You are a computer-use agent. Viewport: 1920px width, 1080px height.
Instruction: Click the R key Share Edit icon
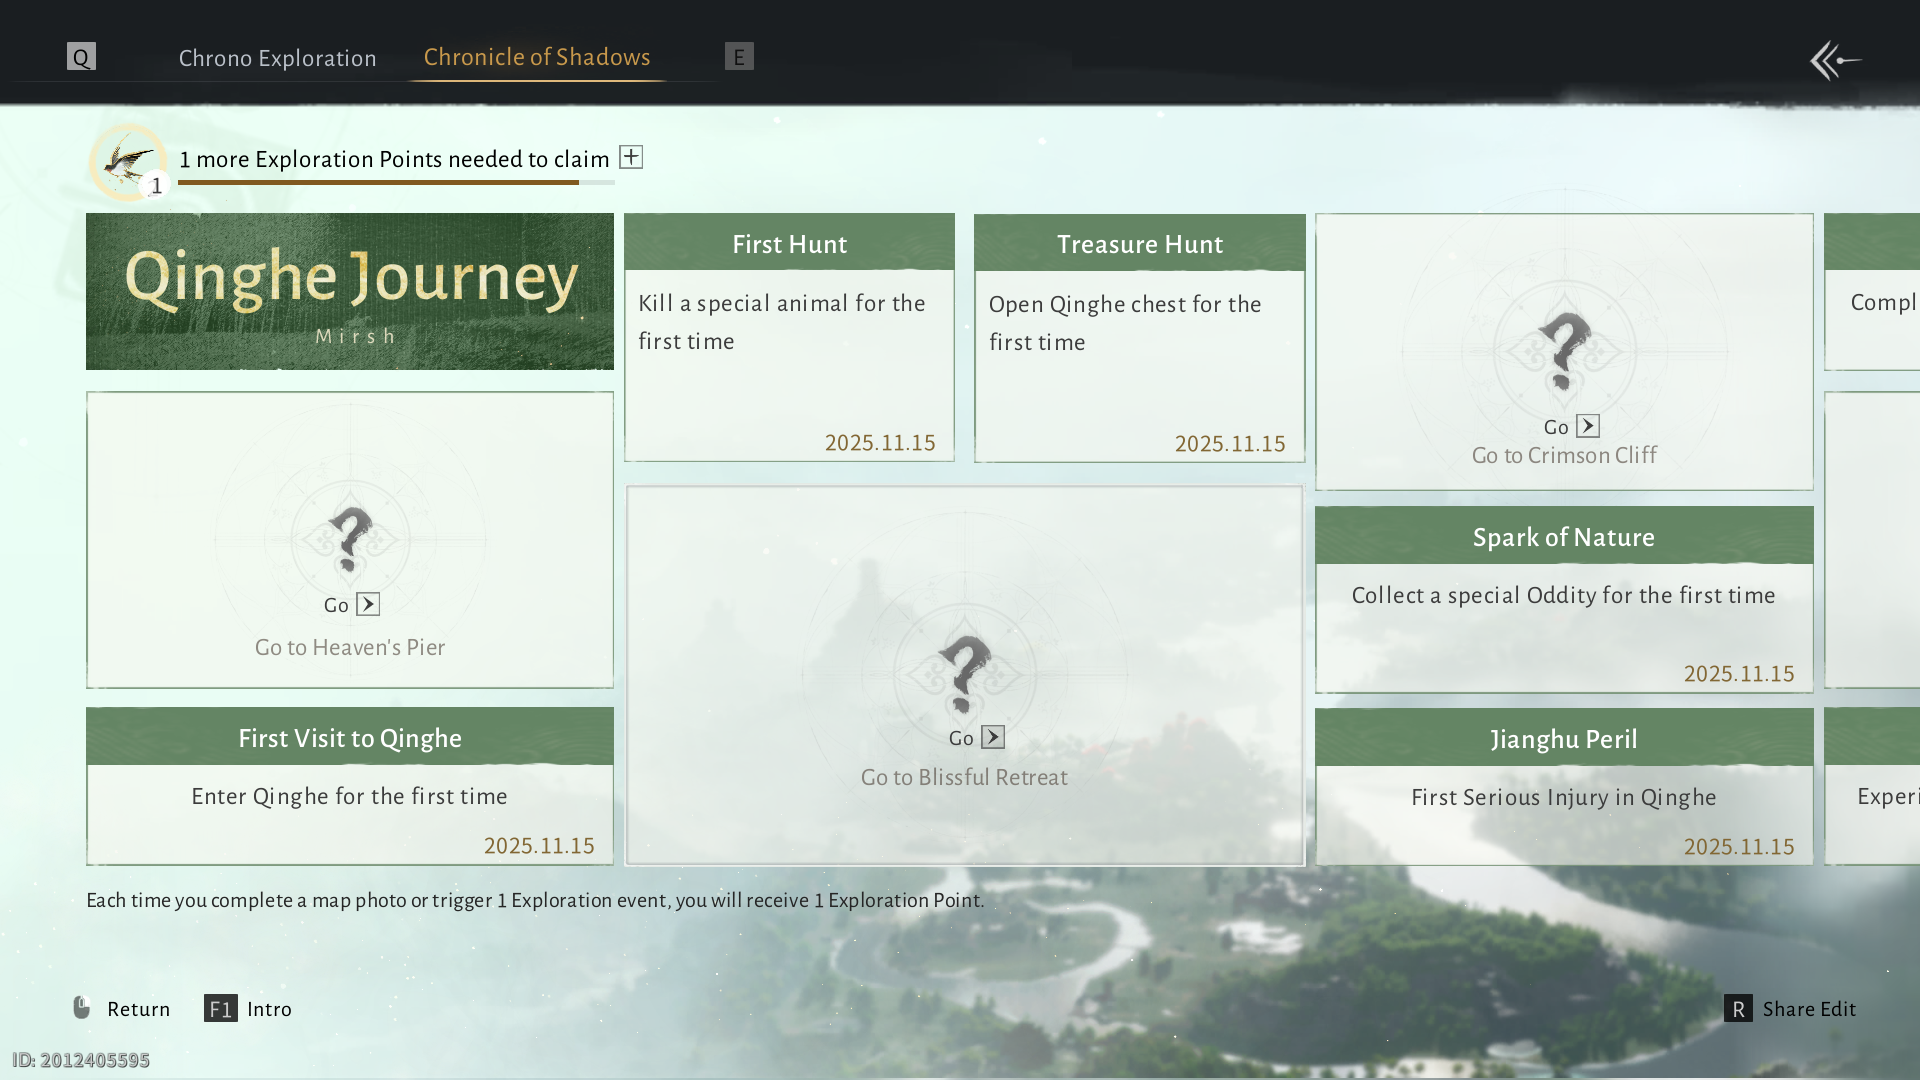pos(1738,1009)
